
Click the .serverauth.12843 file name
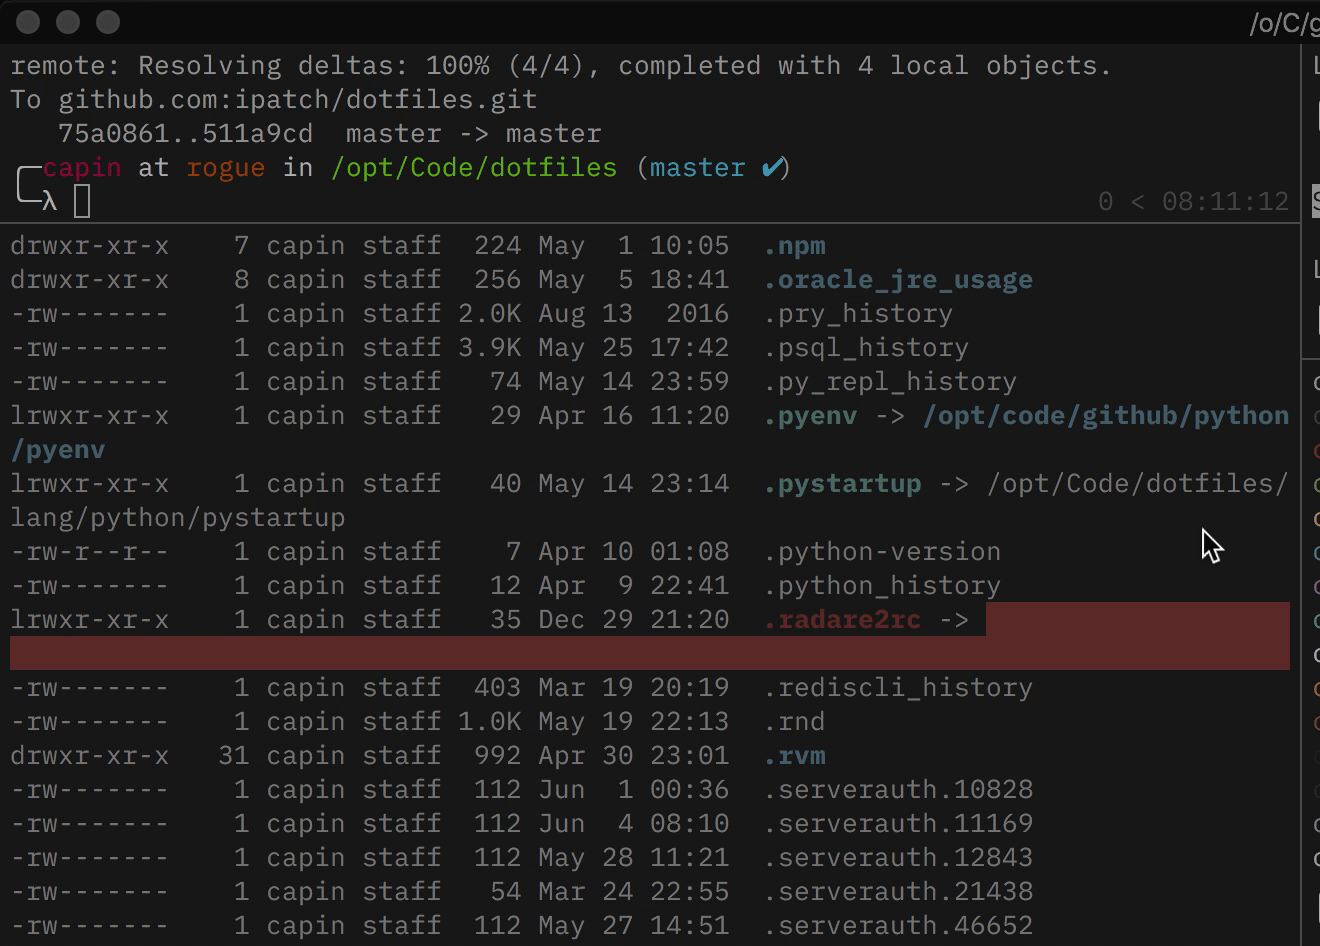(898, 858)
